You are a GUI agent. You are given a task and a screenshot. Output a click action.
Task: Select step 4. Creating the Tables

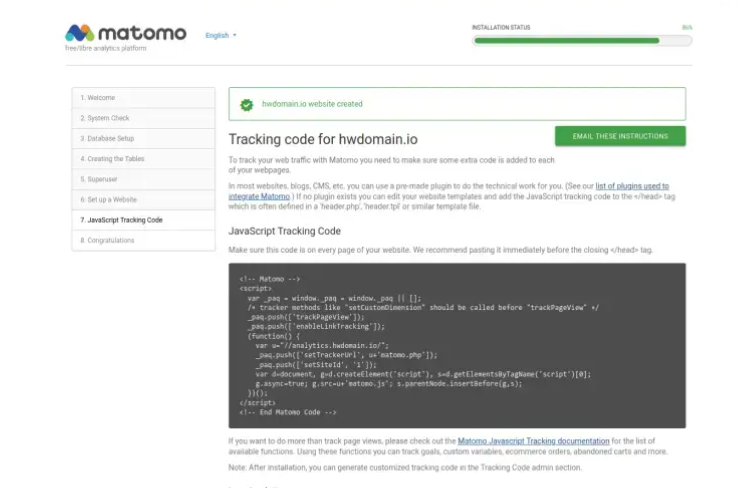tap(143, 159)
